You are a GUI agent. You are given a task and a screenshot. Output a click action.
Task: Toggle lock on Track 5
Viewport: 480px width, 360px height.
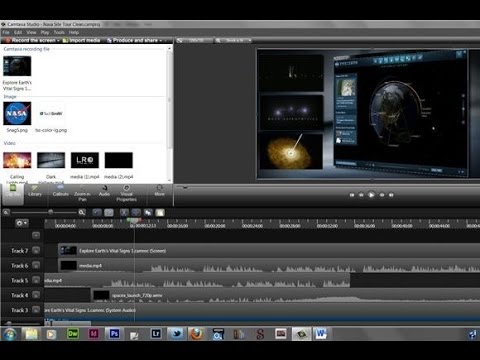click(x=36, y=280)
